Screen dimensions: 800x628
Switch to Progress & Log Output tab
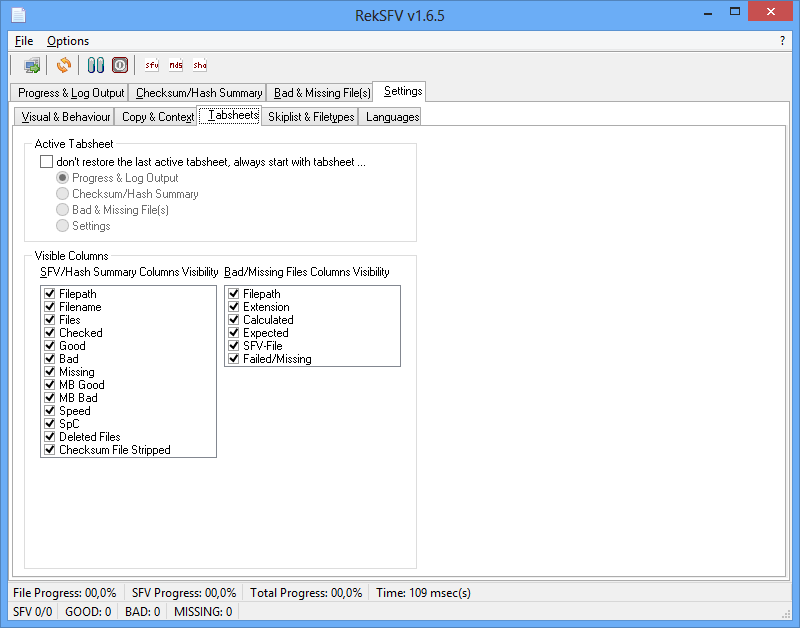(69, 92)
